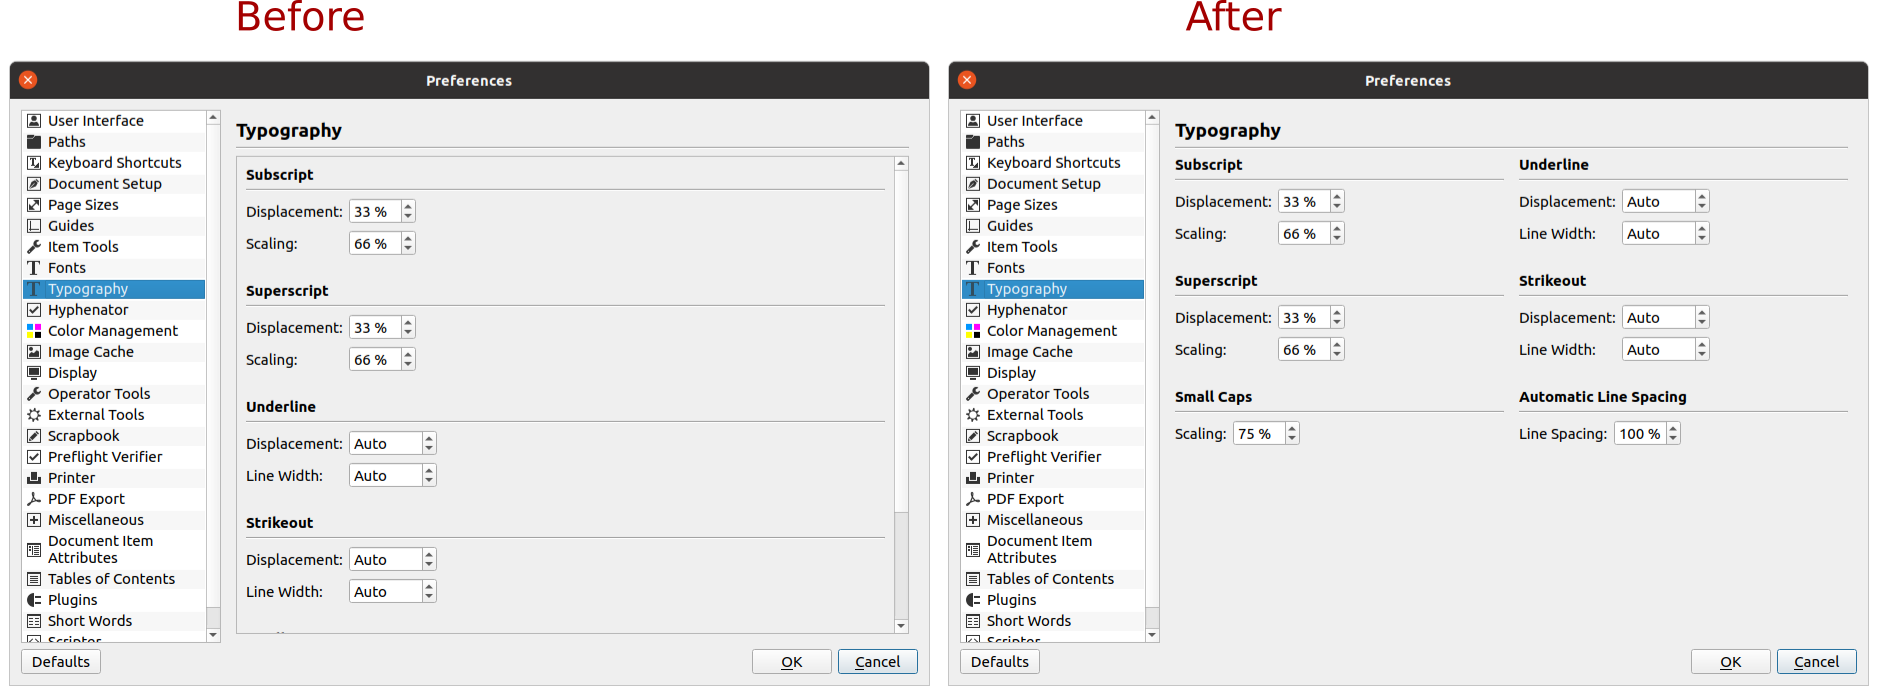Click Item Tools wrench icon in After dialog
Screen dimensions: 1878x695
coord(973,247)
